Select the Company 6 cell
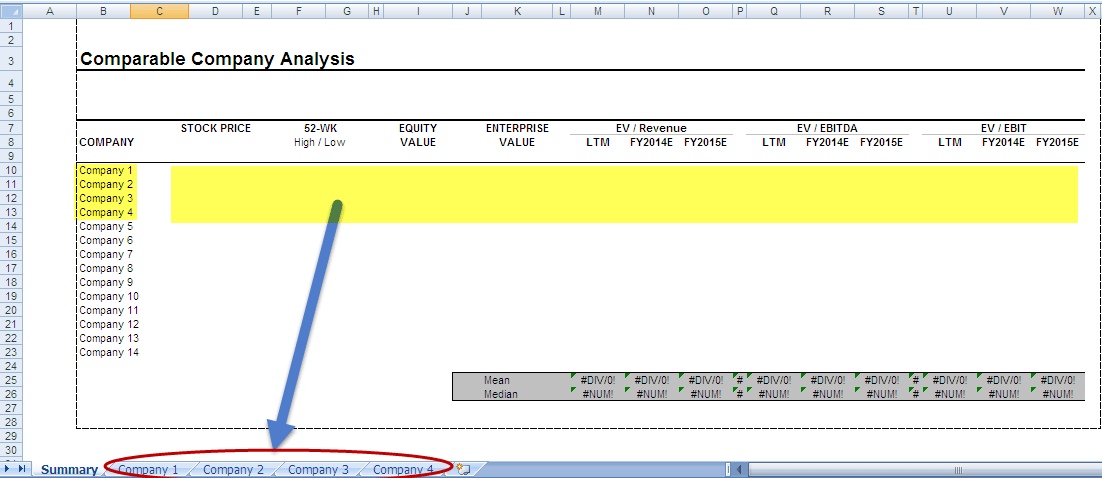This screenshot has width=1102, height=478. pos(107,240)
